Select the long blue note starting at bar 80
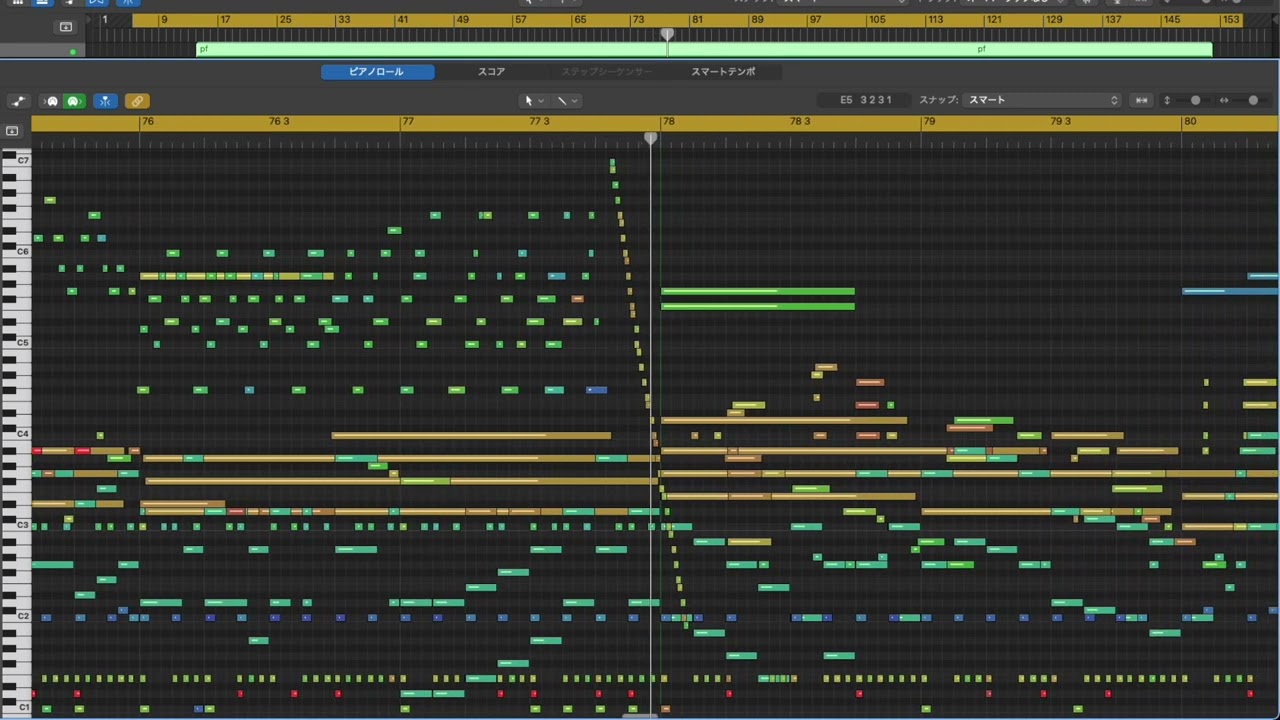Screen dimensions: 1280x720 (x=1230, y=291)
